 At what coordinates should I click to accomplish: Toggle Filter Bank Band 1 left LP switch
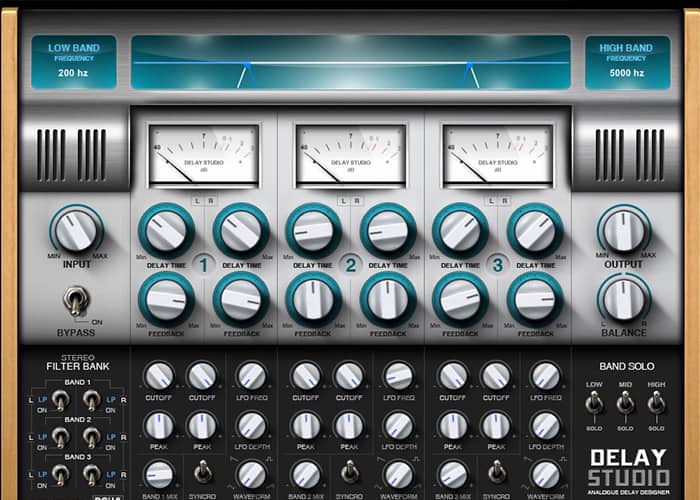(x=60, y=400)
